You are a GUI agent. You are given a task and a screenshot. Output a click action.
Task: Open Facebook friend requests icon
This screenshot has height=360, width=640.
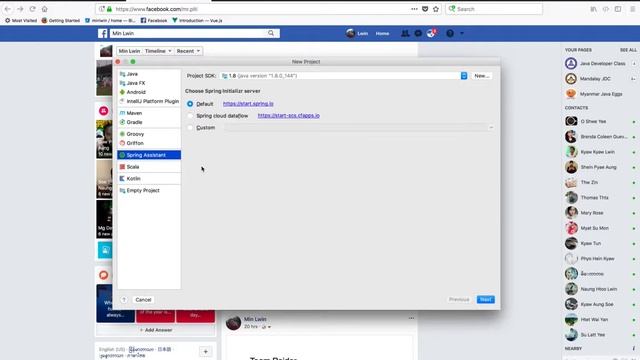405,33
